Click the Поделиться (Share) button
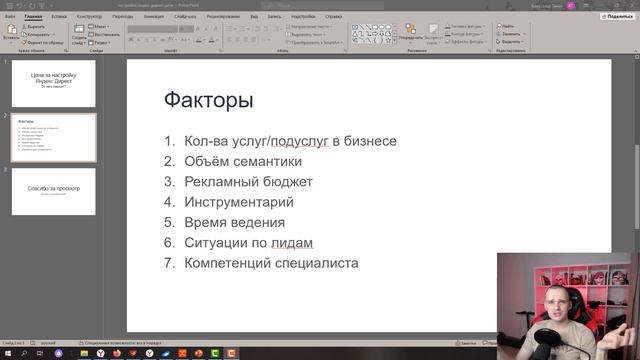640x360 pixels. (618, 16)
